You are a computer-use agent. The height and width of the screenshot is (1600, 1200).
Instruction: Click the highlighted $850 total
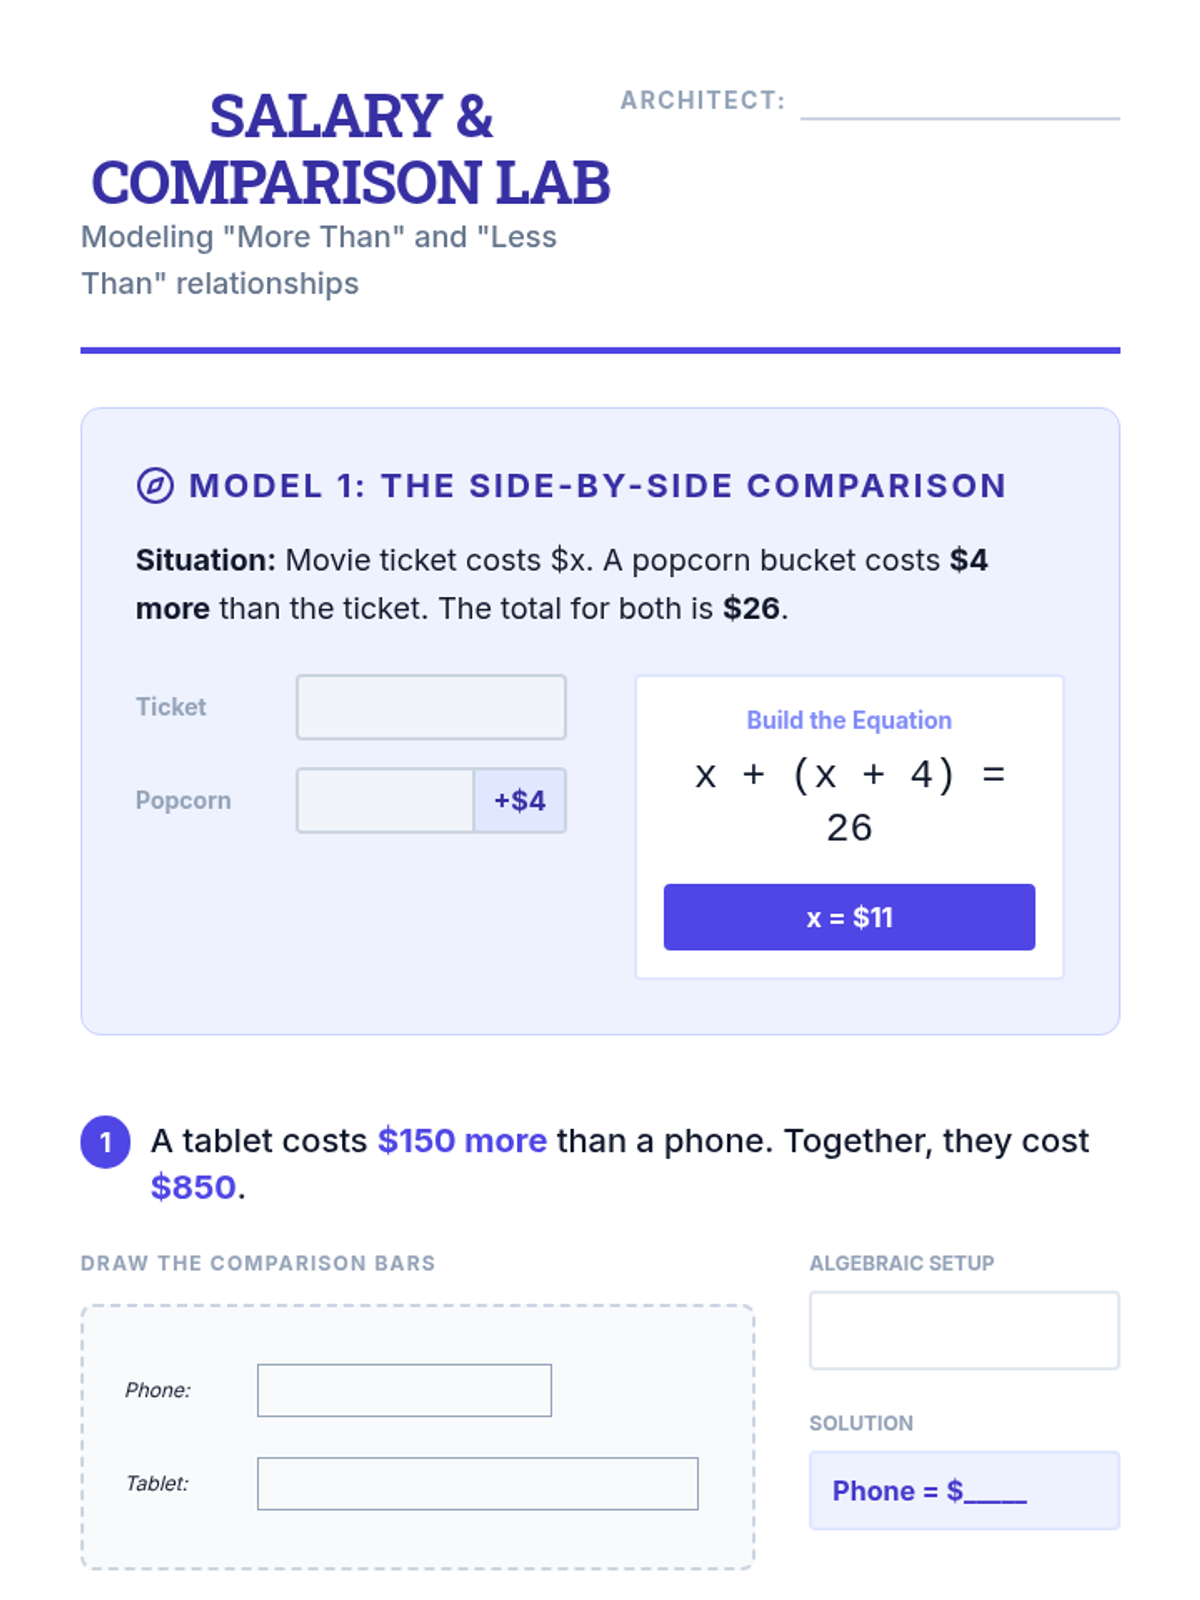coord(194,1187)
